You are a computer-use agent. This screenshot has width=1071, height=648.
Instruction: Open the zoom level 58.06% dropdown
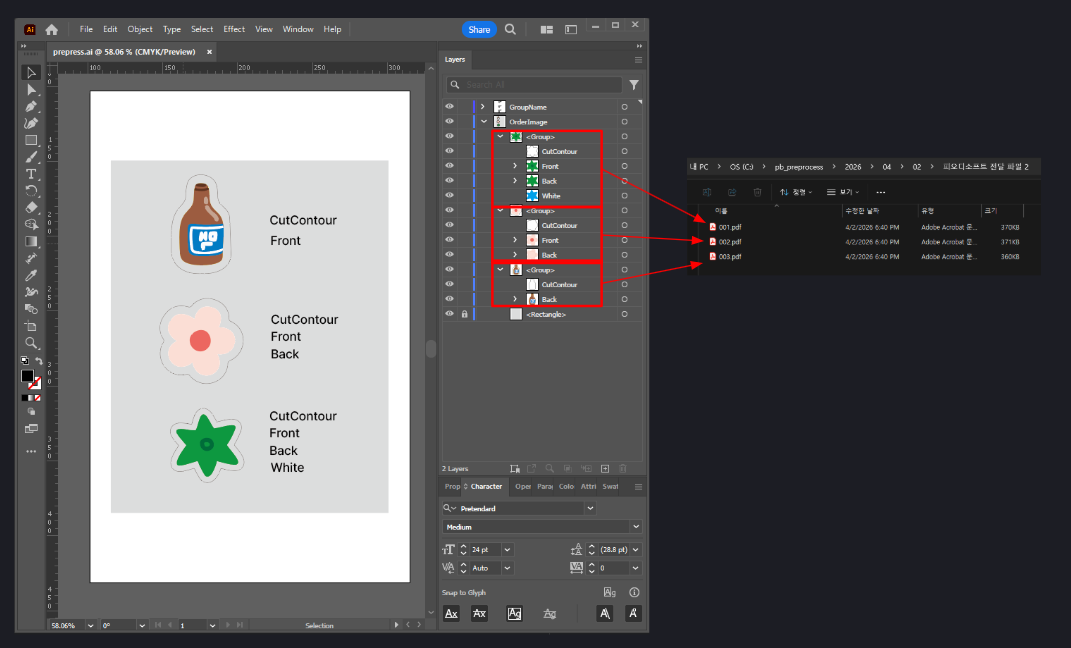tap(90, 625)
